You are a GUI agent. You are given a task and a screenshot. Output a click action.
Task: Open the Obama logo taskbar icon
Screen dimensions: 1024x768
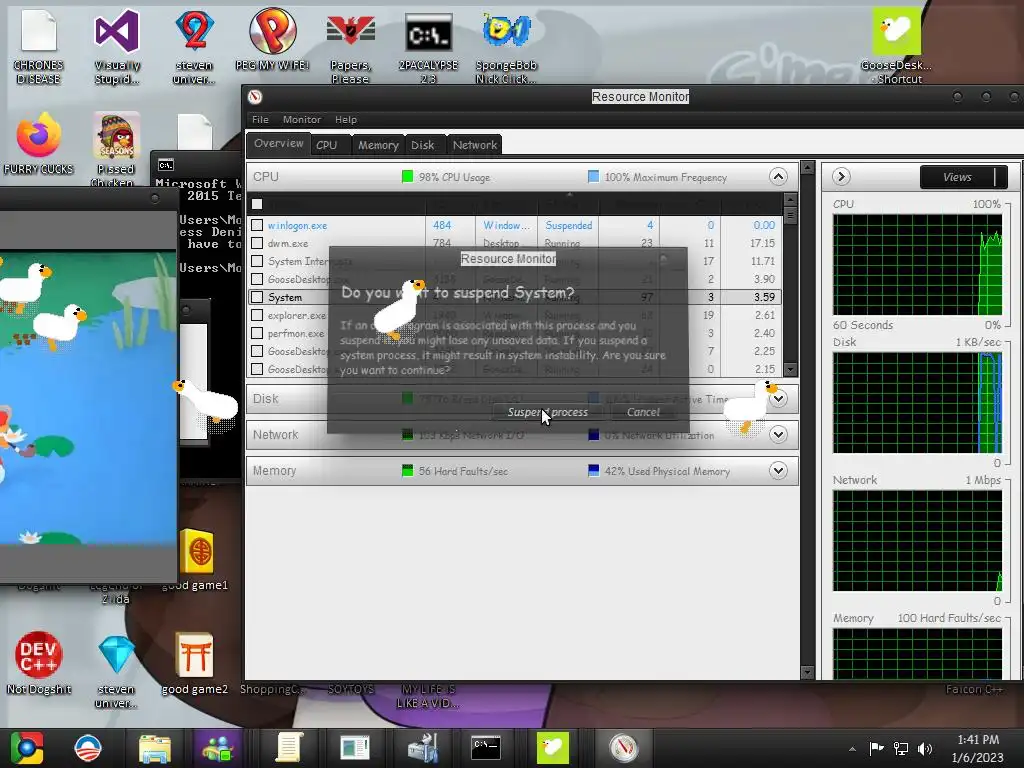(x=88, y=748)
